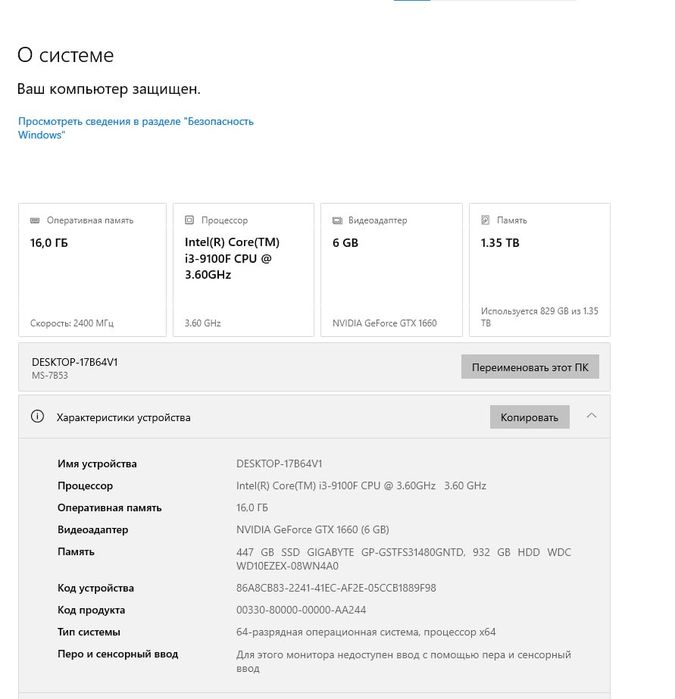
Task: Click the CPU icon in Процессор card
Action: click(x=189, y=220)
